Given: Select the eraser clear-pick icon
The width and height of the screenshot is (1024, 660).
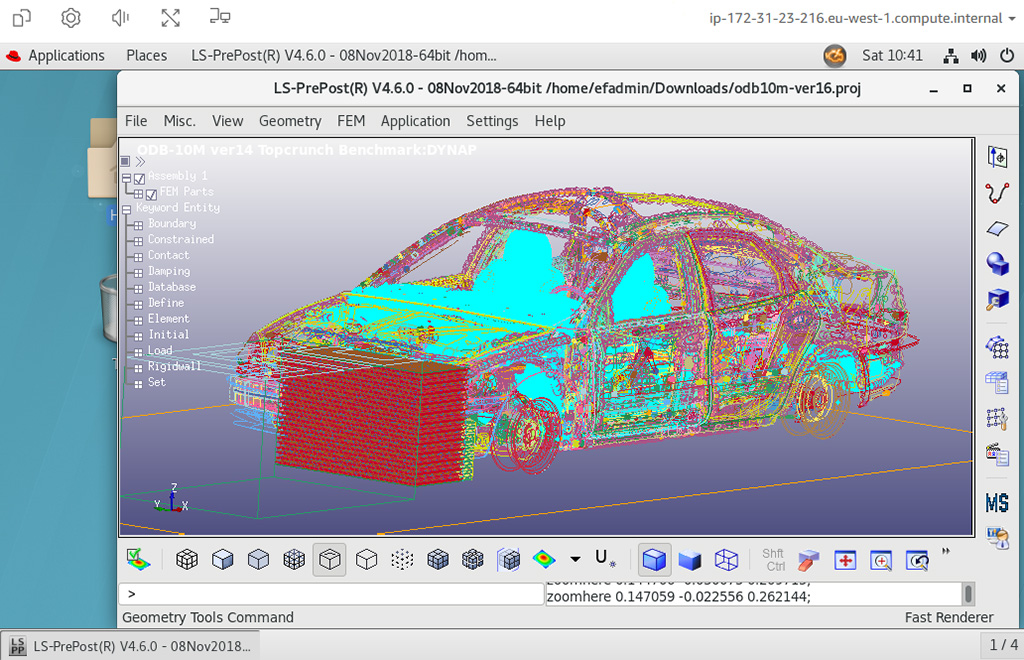Looking at the screenshot, I should 809,560.
